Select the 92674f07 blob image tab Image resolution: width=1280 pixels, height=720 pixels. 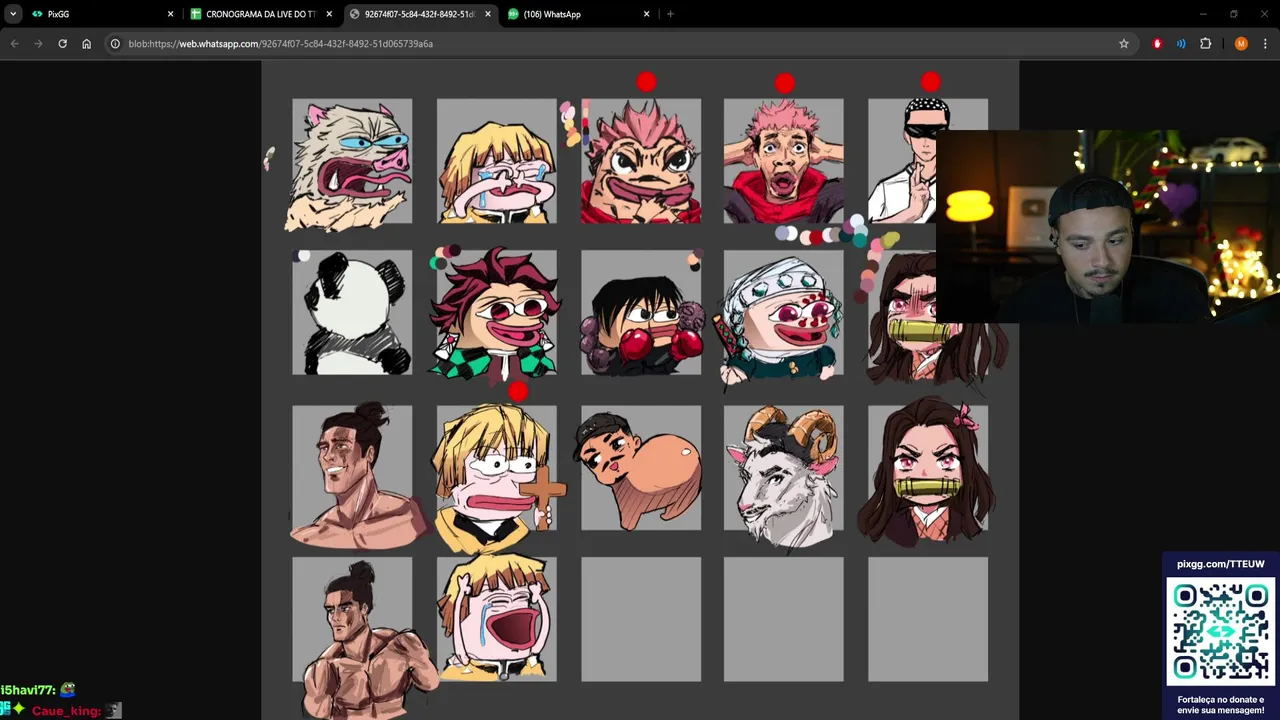pyautogui.click(x=420, y=14)
